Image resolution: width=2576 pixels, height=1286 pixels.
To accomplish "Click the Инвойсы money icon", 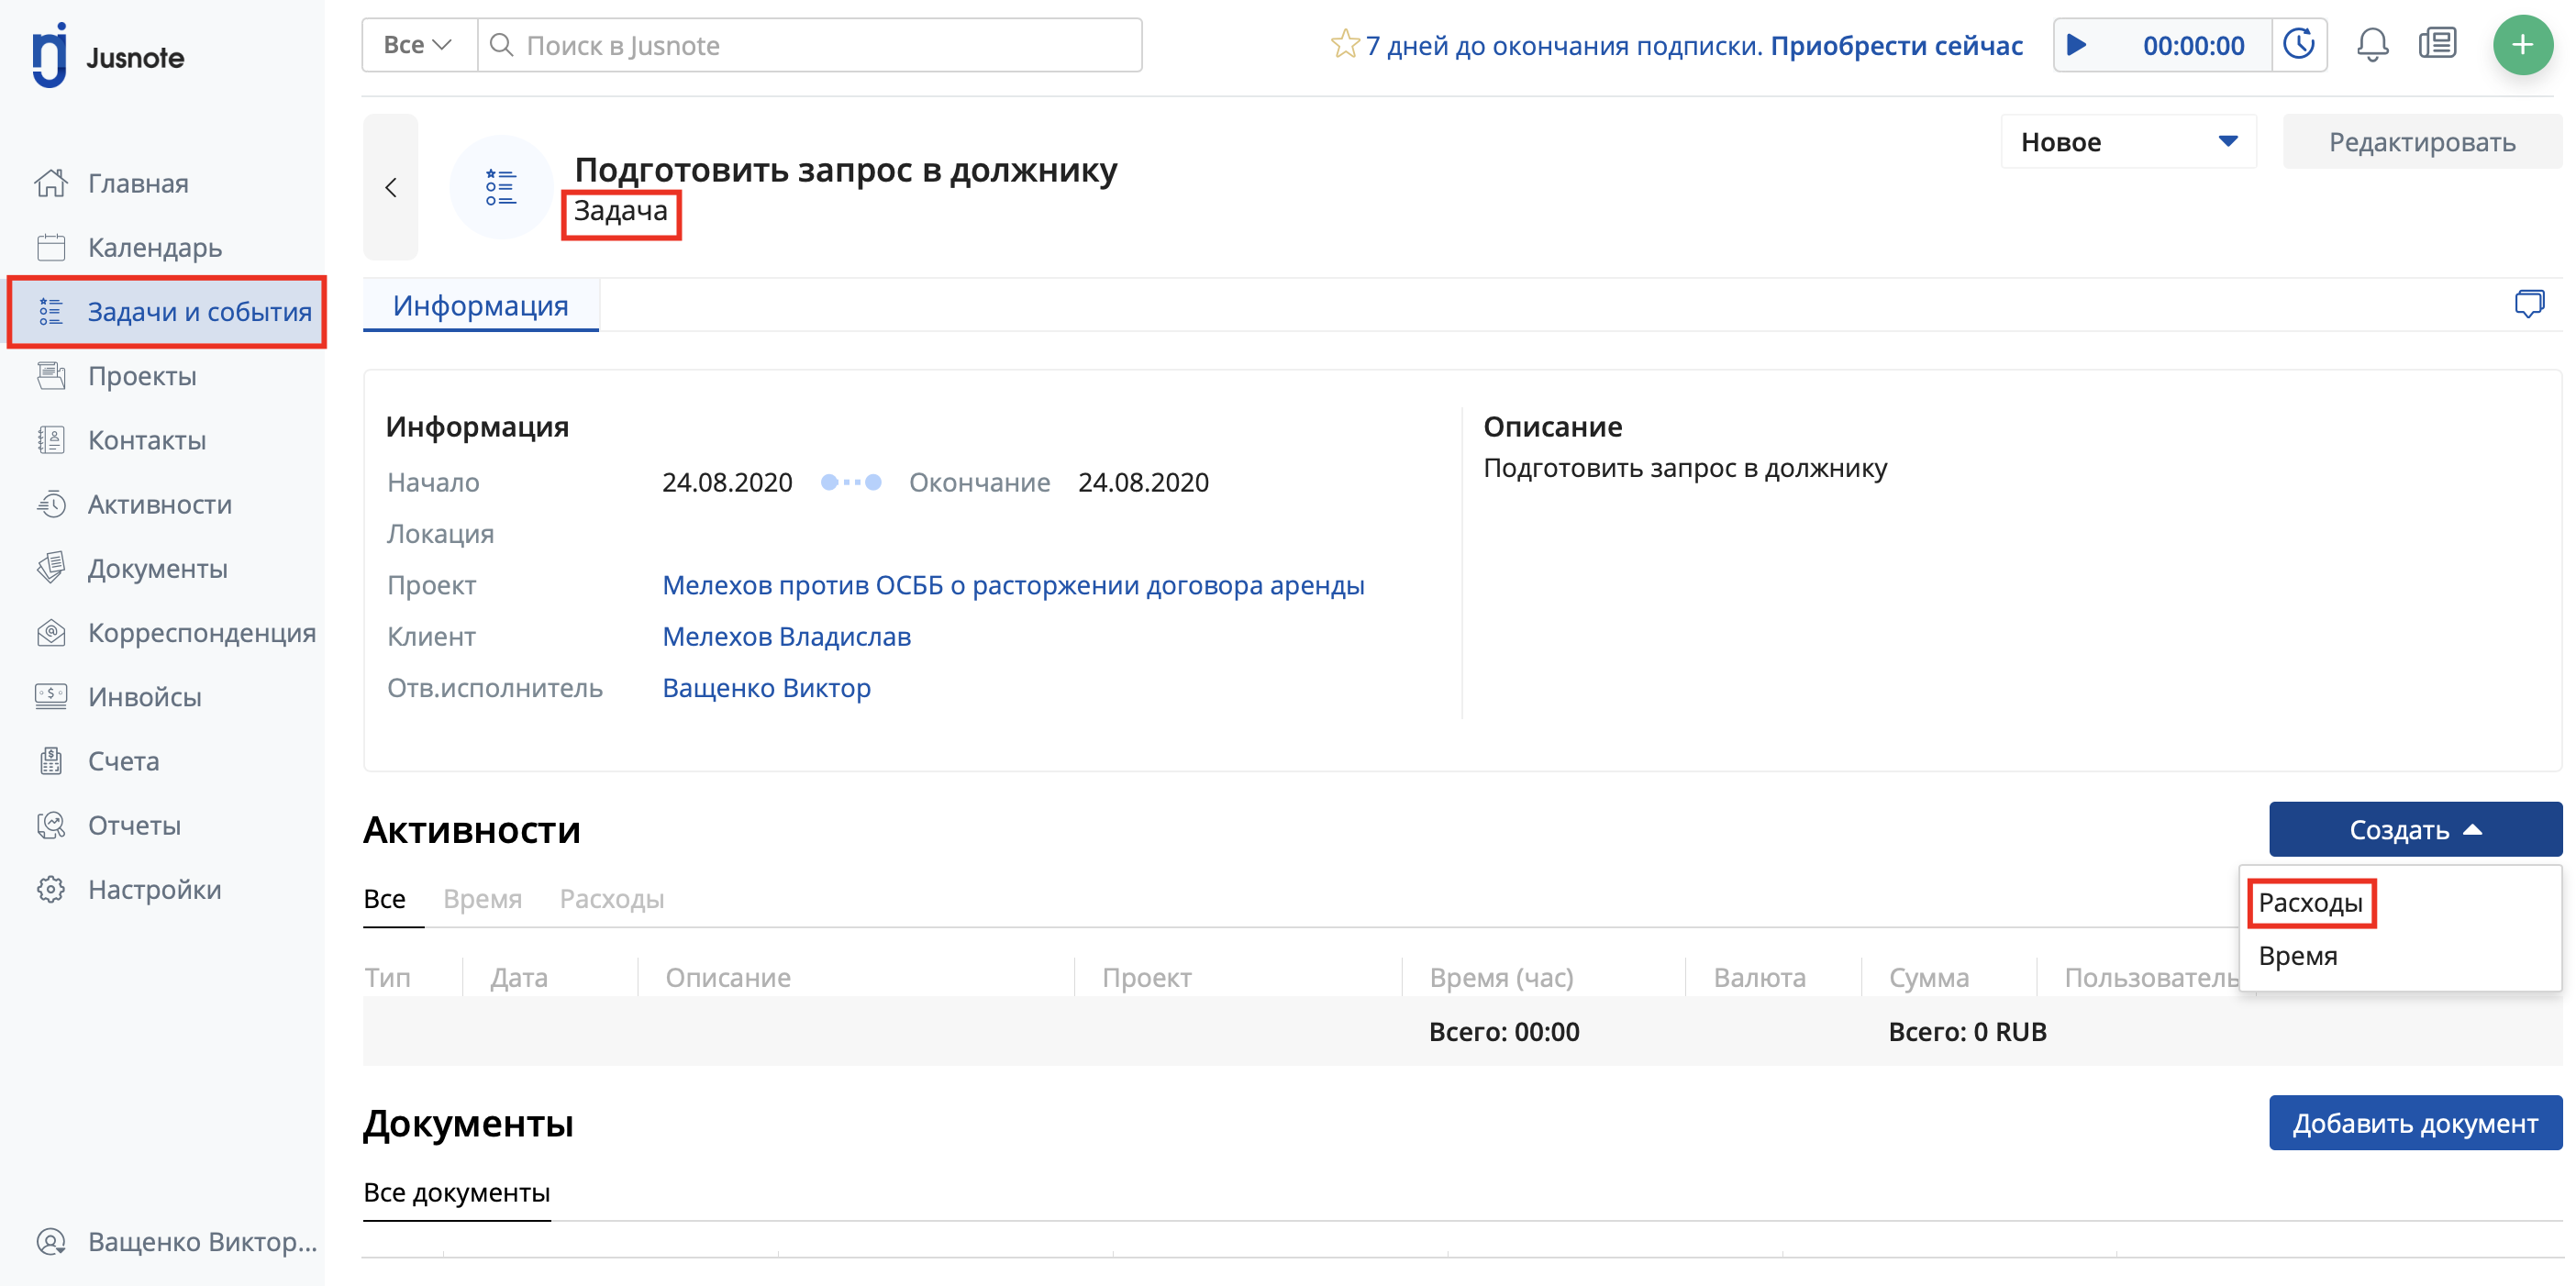I will (51, 696).
